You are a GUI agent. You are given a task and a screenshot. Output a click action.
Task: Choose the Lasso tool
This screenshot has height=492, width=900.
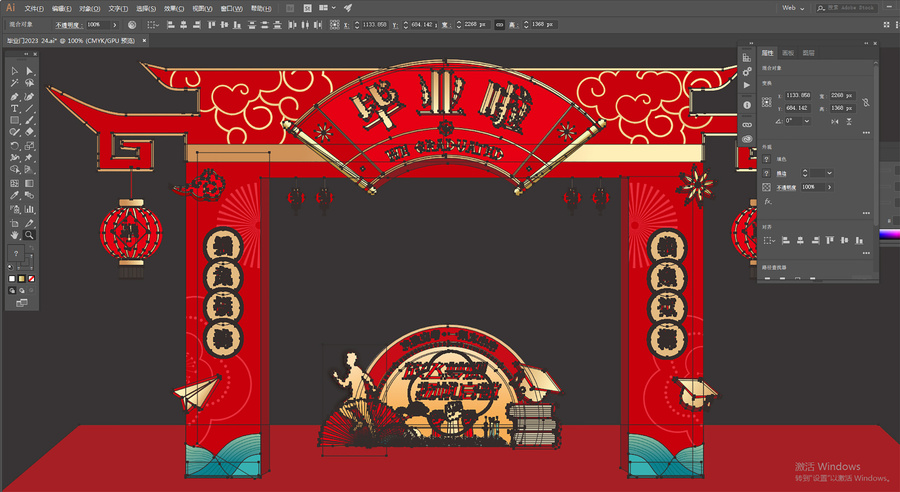[29, 83]
